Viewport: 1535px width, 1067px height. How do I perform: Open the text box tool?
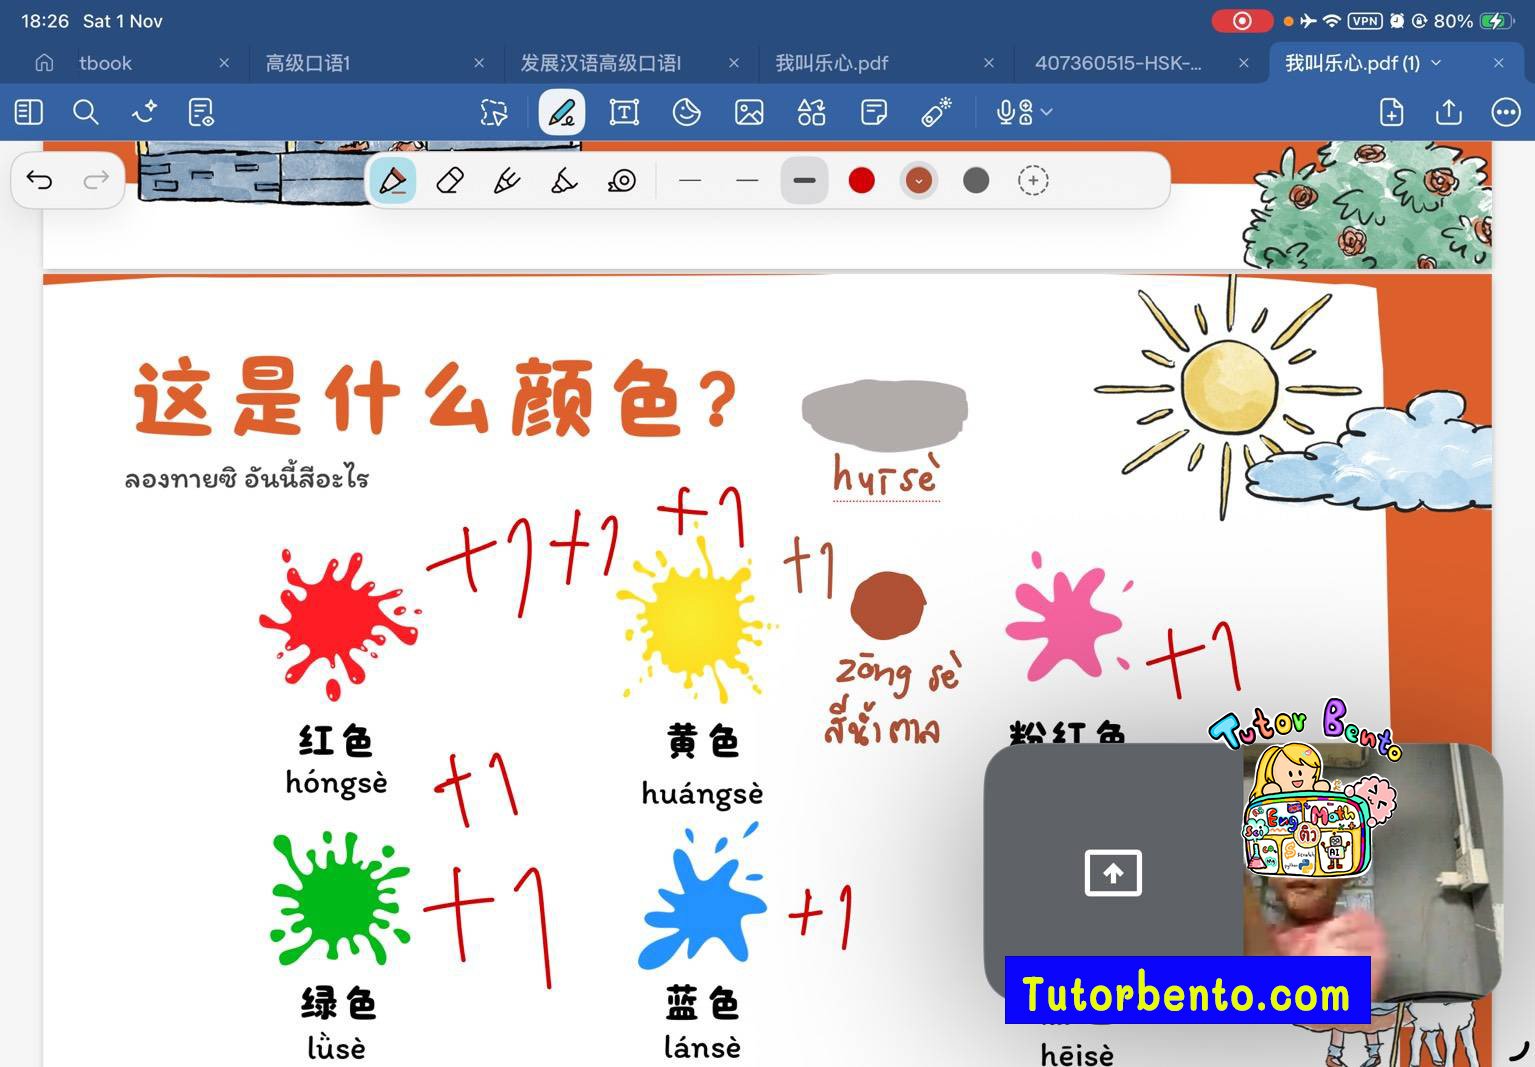[623, 112]
